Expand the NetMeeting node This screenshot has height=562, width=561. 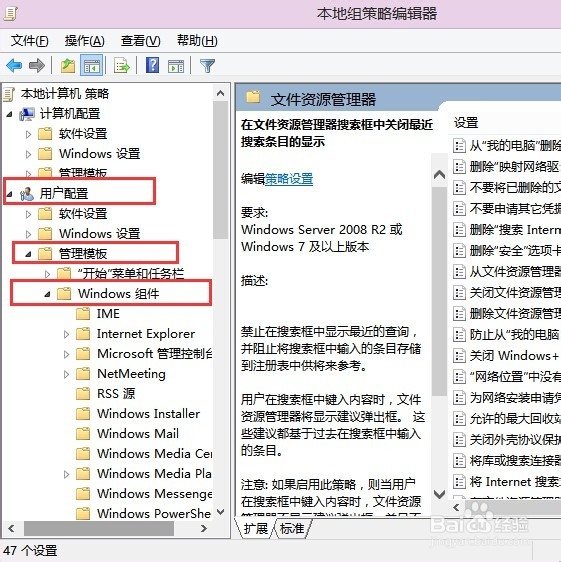66,374
